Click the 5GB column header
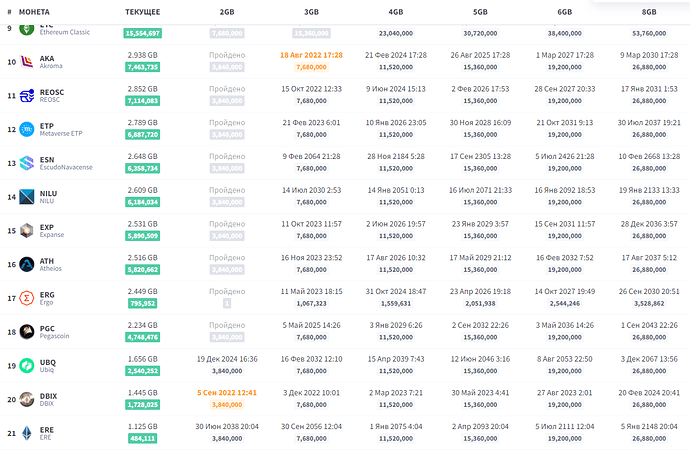 (x=480, y=12)
